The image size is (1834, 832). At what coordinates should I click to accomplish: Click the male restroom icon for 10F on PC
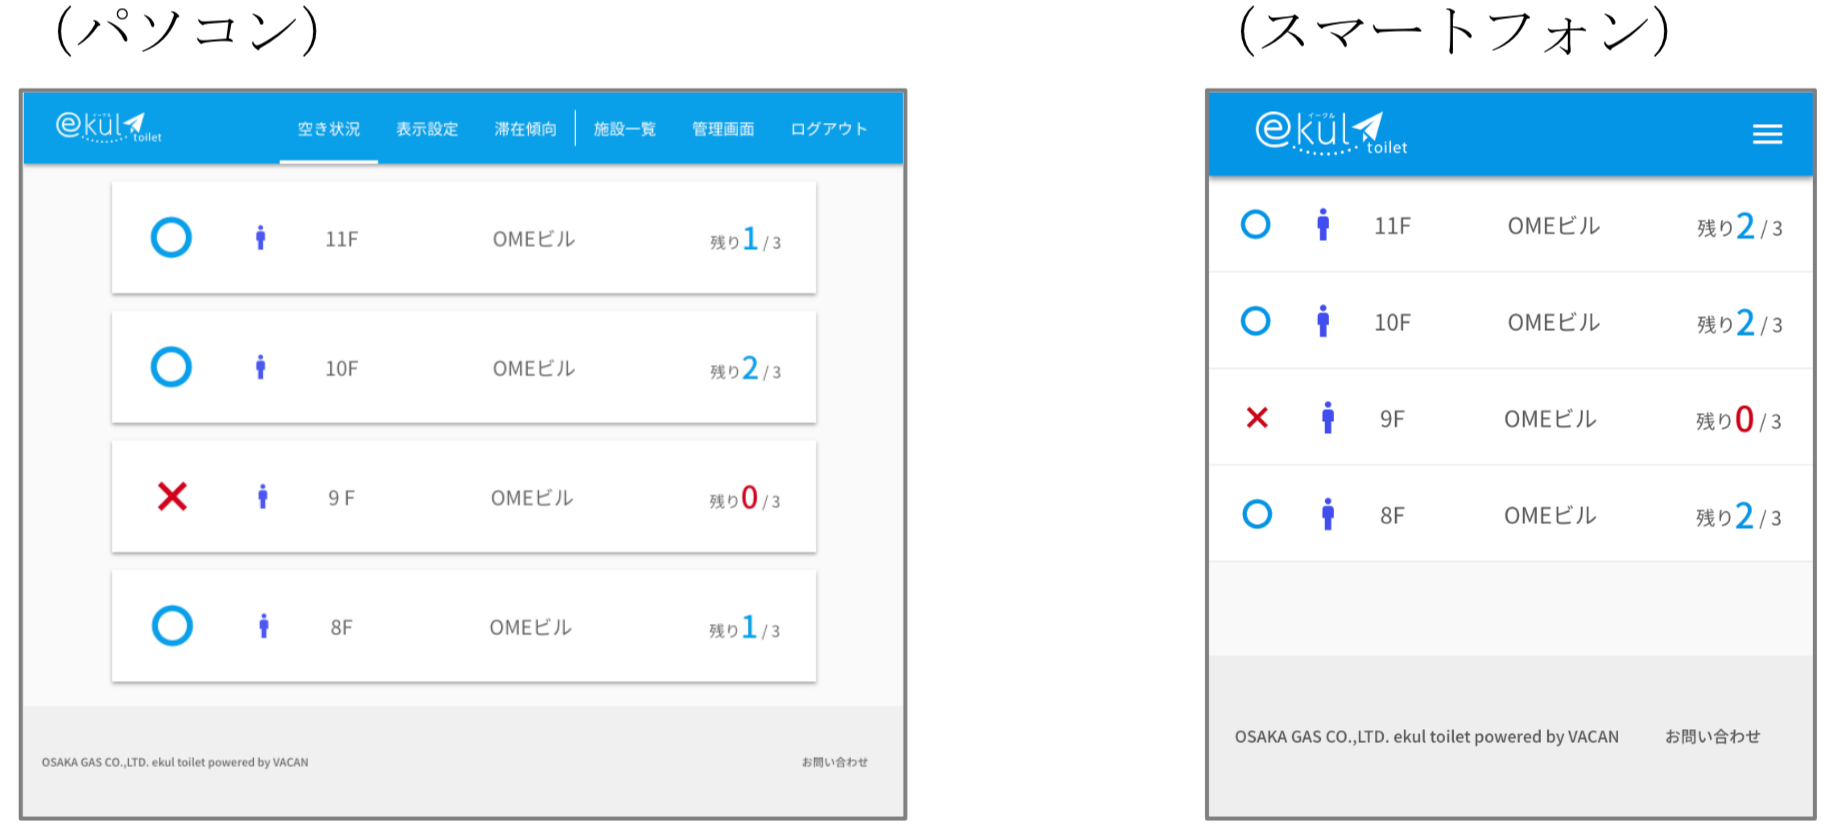pos(261,367)
